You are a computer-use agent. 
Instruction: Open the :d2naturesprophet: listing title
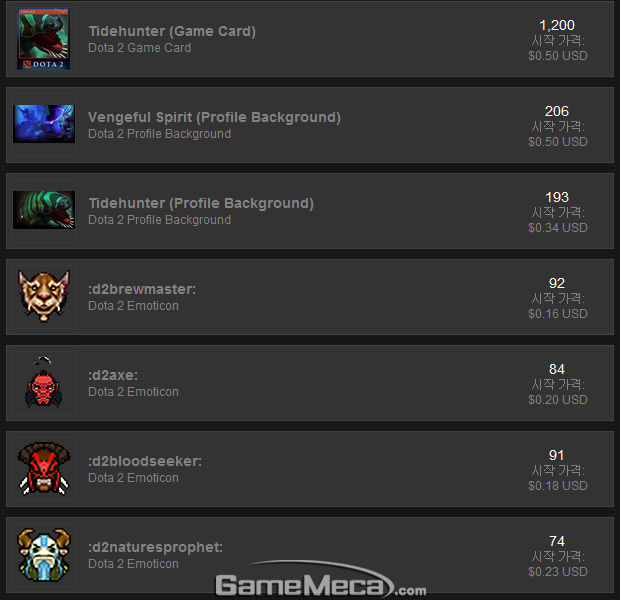(x=155, y=547)
